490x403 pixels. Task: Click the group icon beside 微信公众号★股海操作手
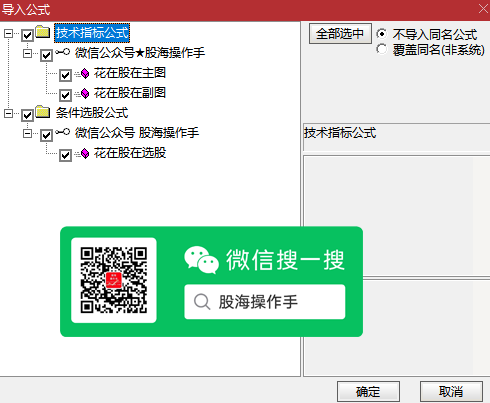pyautogui.click(x=63, y=52)
